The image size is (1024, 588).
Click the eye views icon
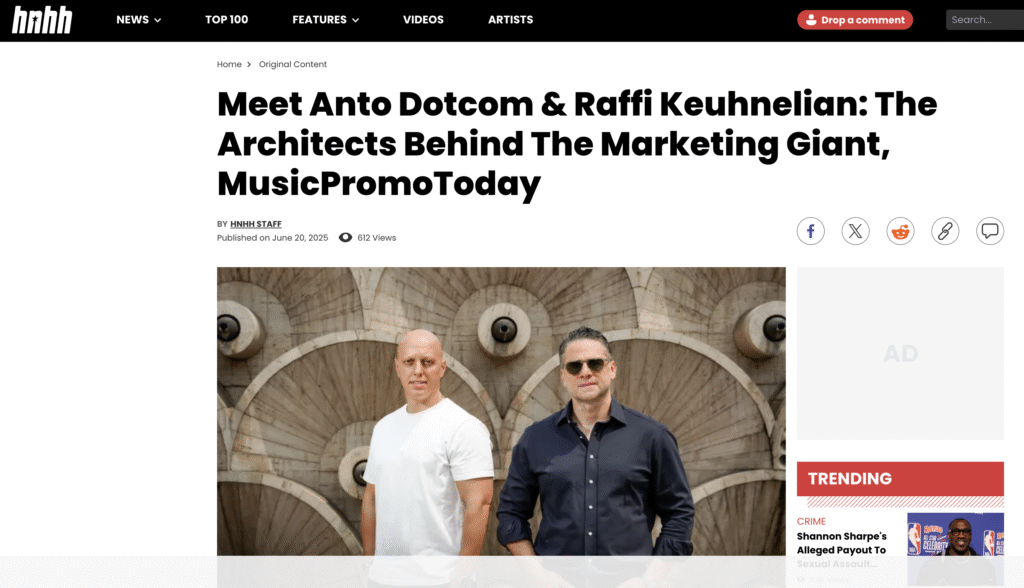(x=345, y=238)
